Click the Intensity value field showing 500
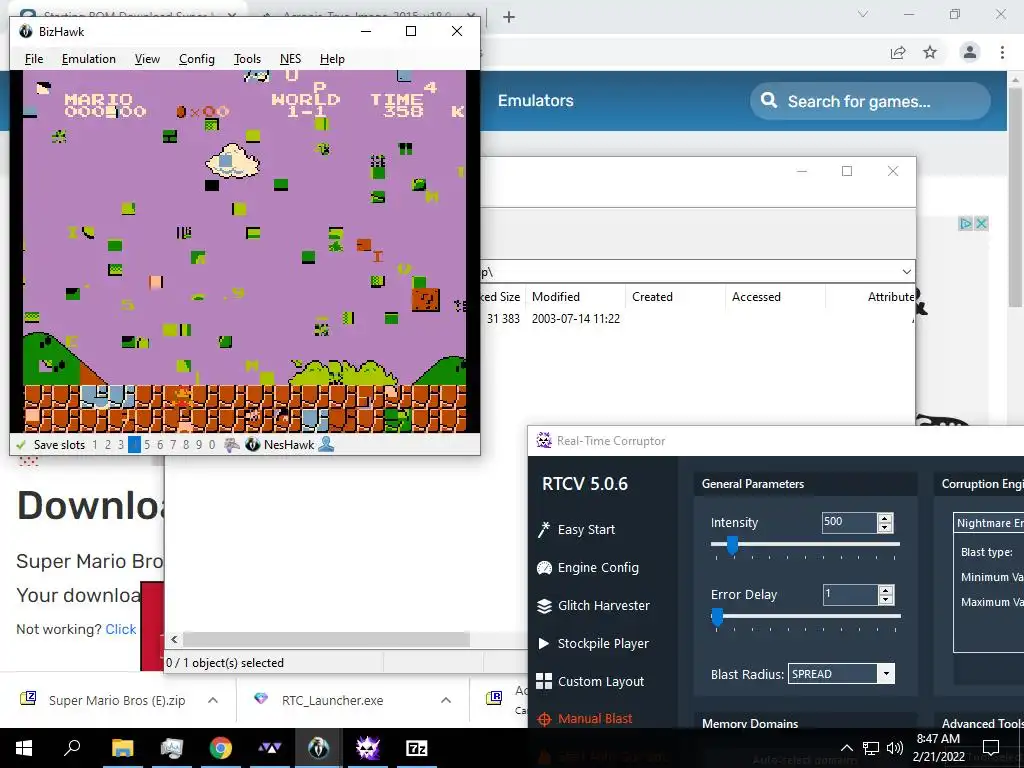The image size is (1024, 768). [849, 522]
